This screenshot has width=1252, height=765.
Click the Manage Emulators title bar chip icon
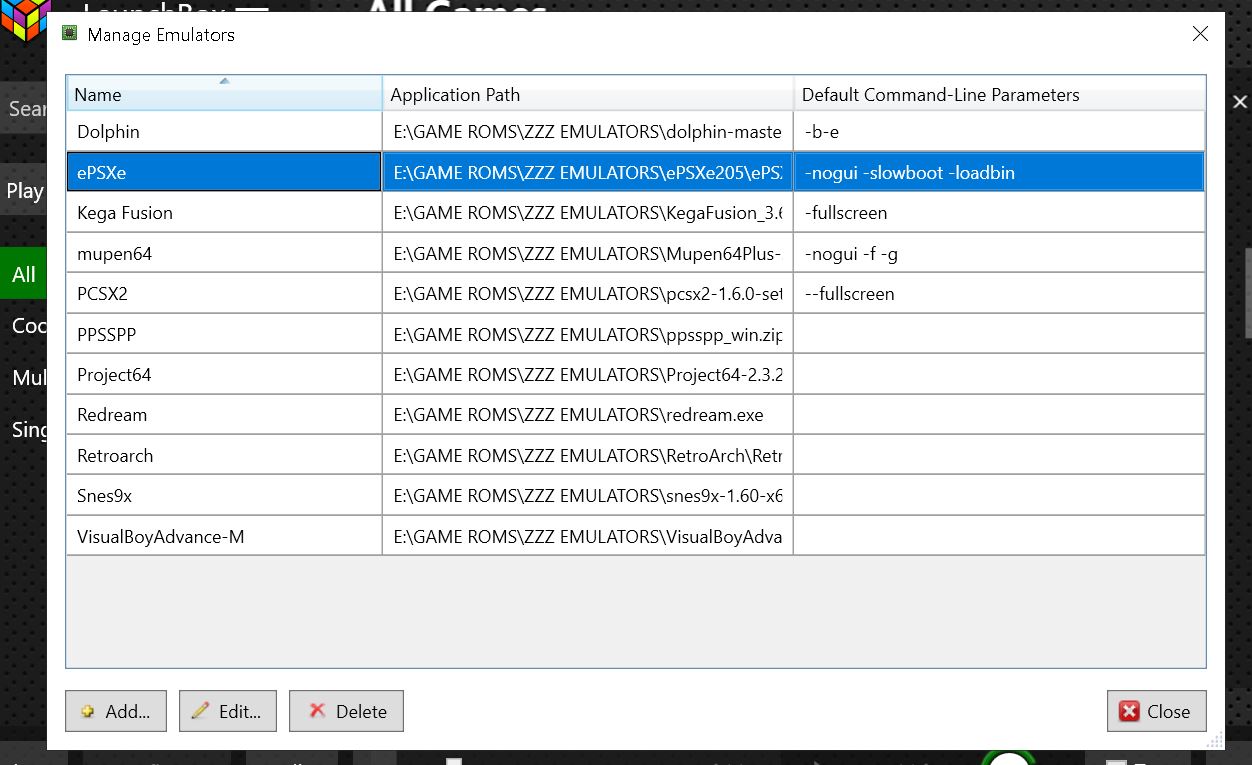tap(70, 33)
